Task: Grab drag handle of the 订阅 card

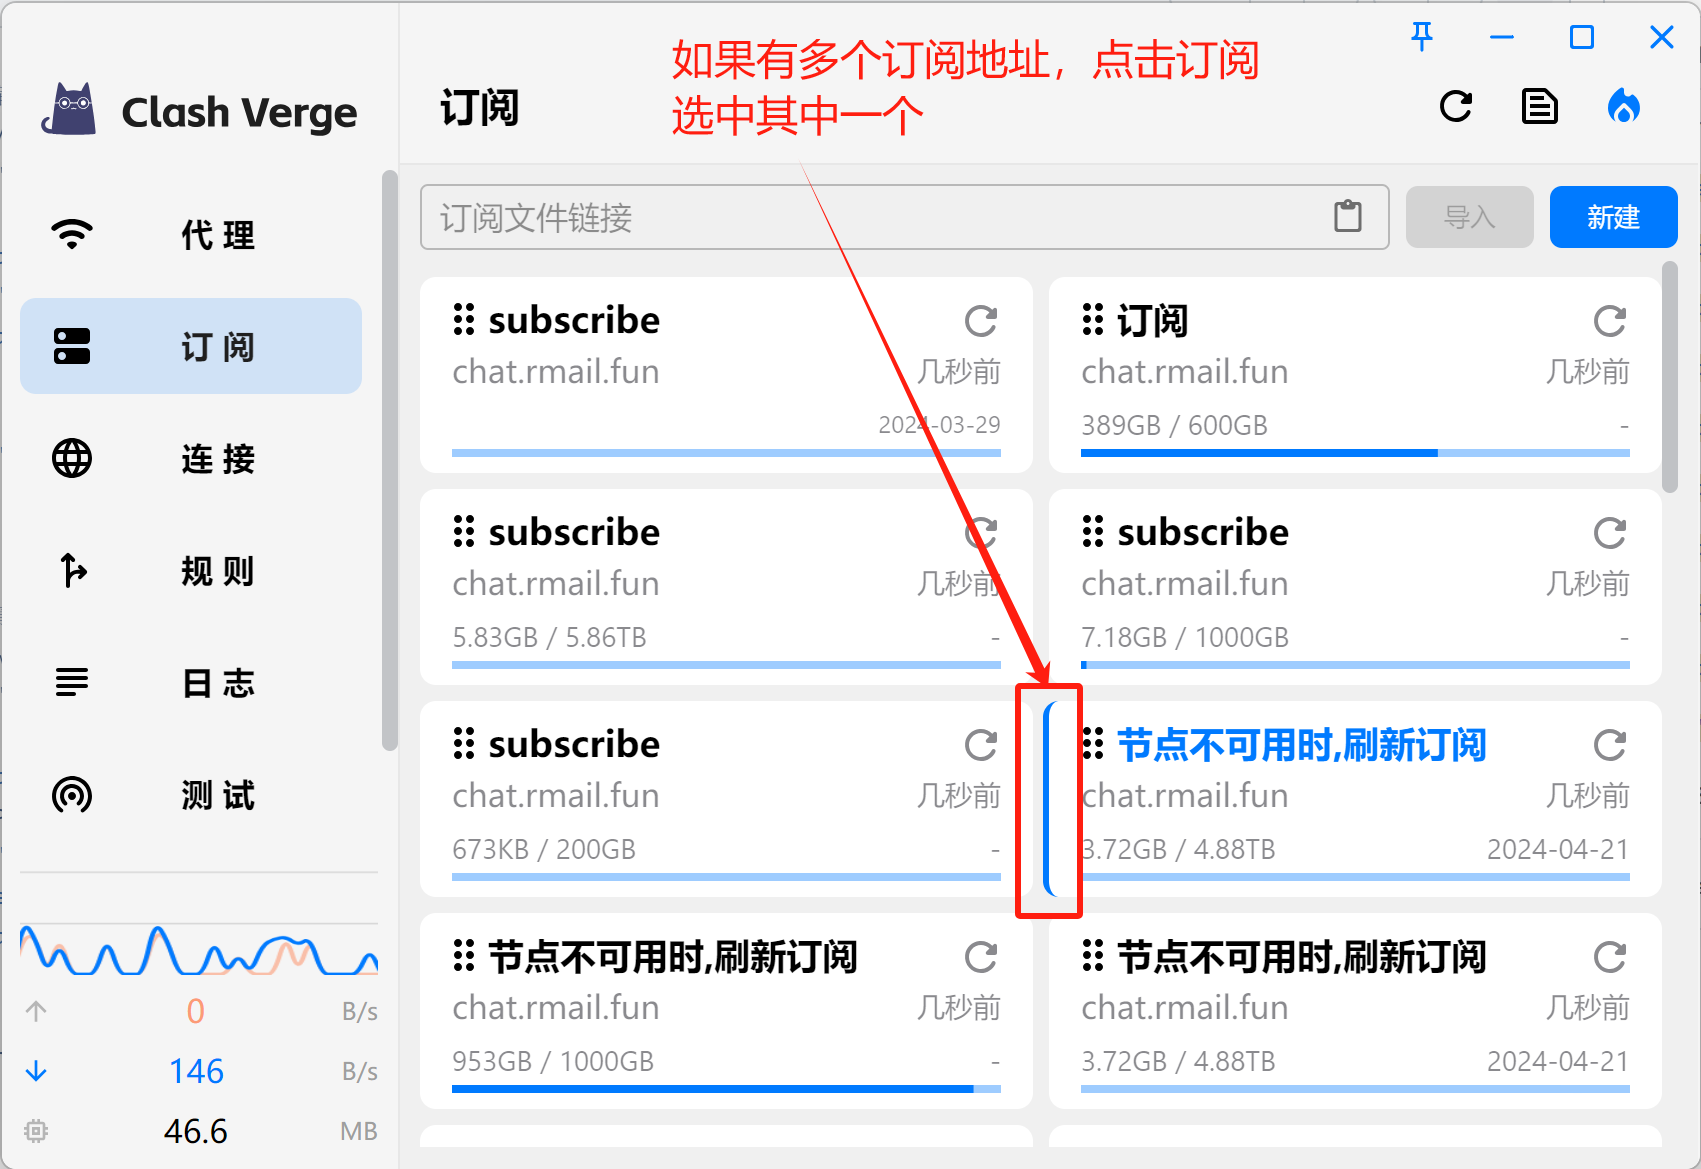Action: click(1093, 320)
